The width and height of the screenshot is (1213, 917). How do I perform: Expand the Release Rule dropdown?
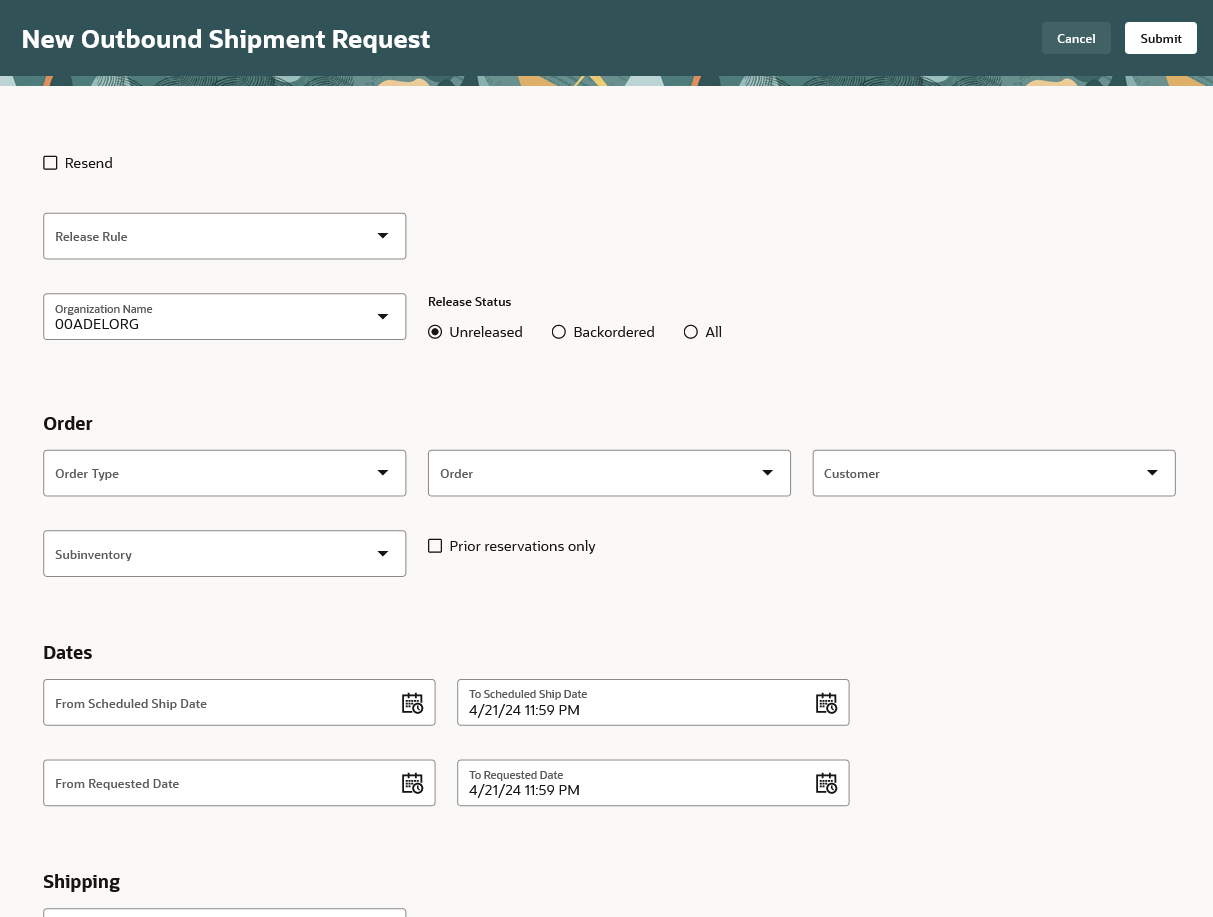coord(382,236)
